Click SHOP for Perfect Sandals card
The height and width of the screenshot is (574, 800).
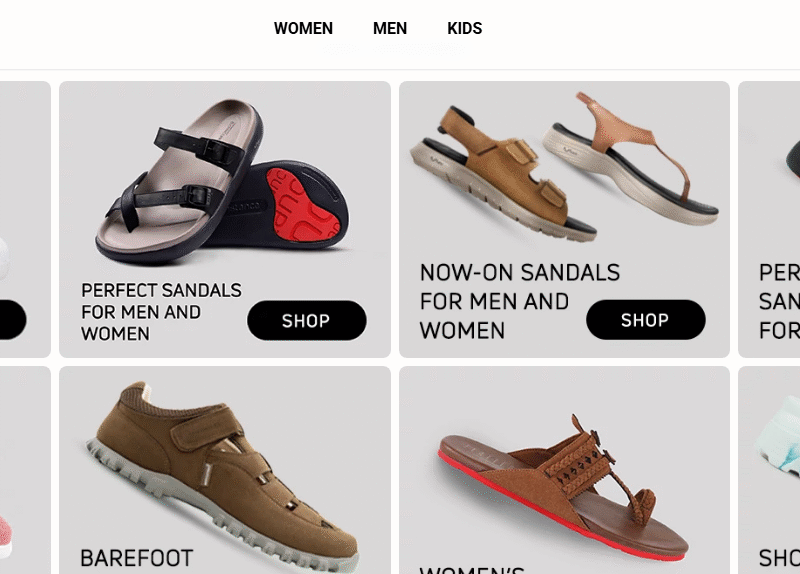tap(307, 320)
